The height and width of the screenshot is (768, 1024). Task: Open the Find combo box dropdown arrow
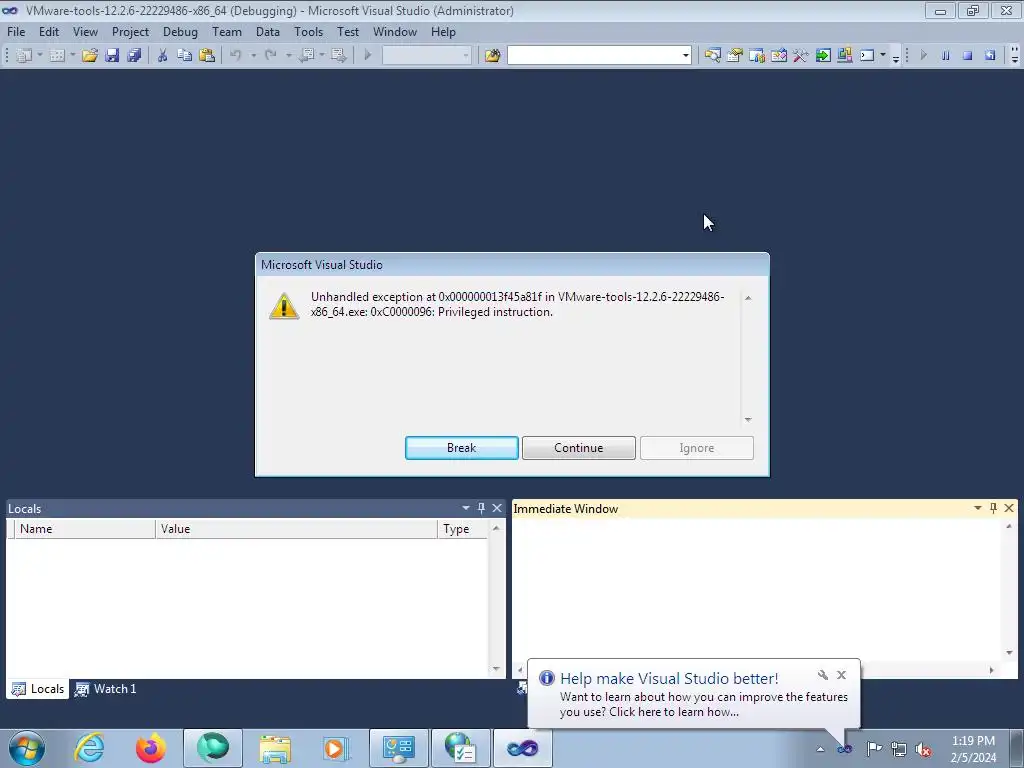pyautogui.click(x=685, y=56)
